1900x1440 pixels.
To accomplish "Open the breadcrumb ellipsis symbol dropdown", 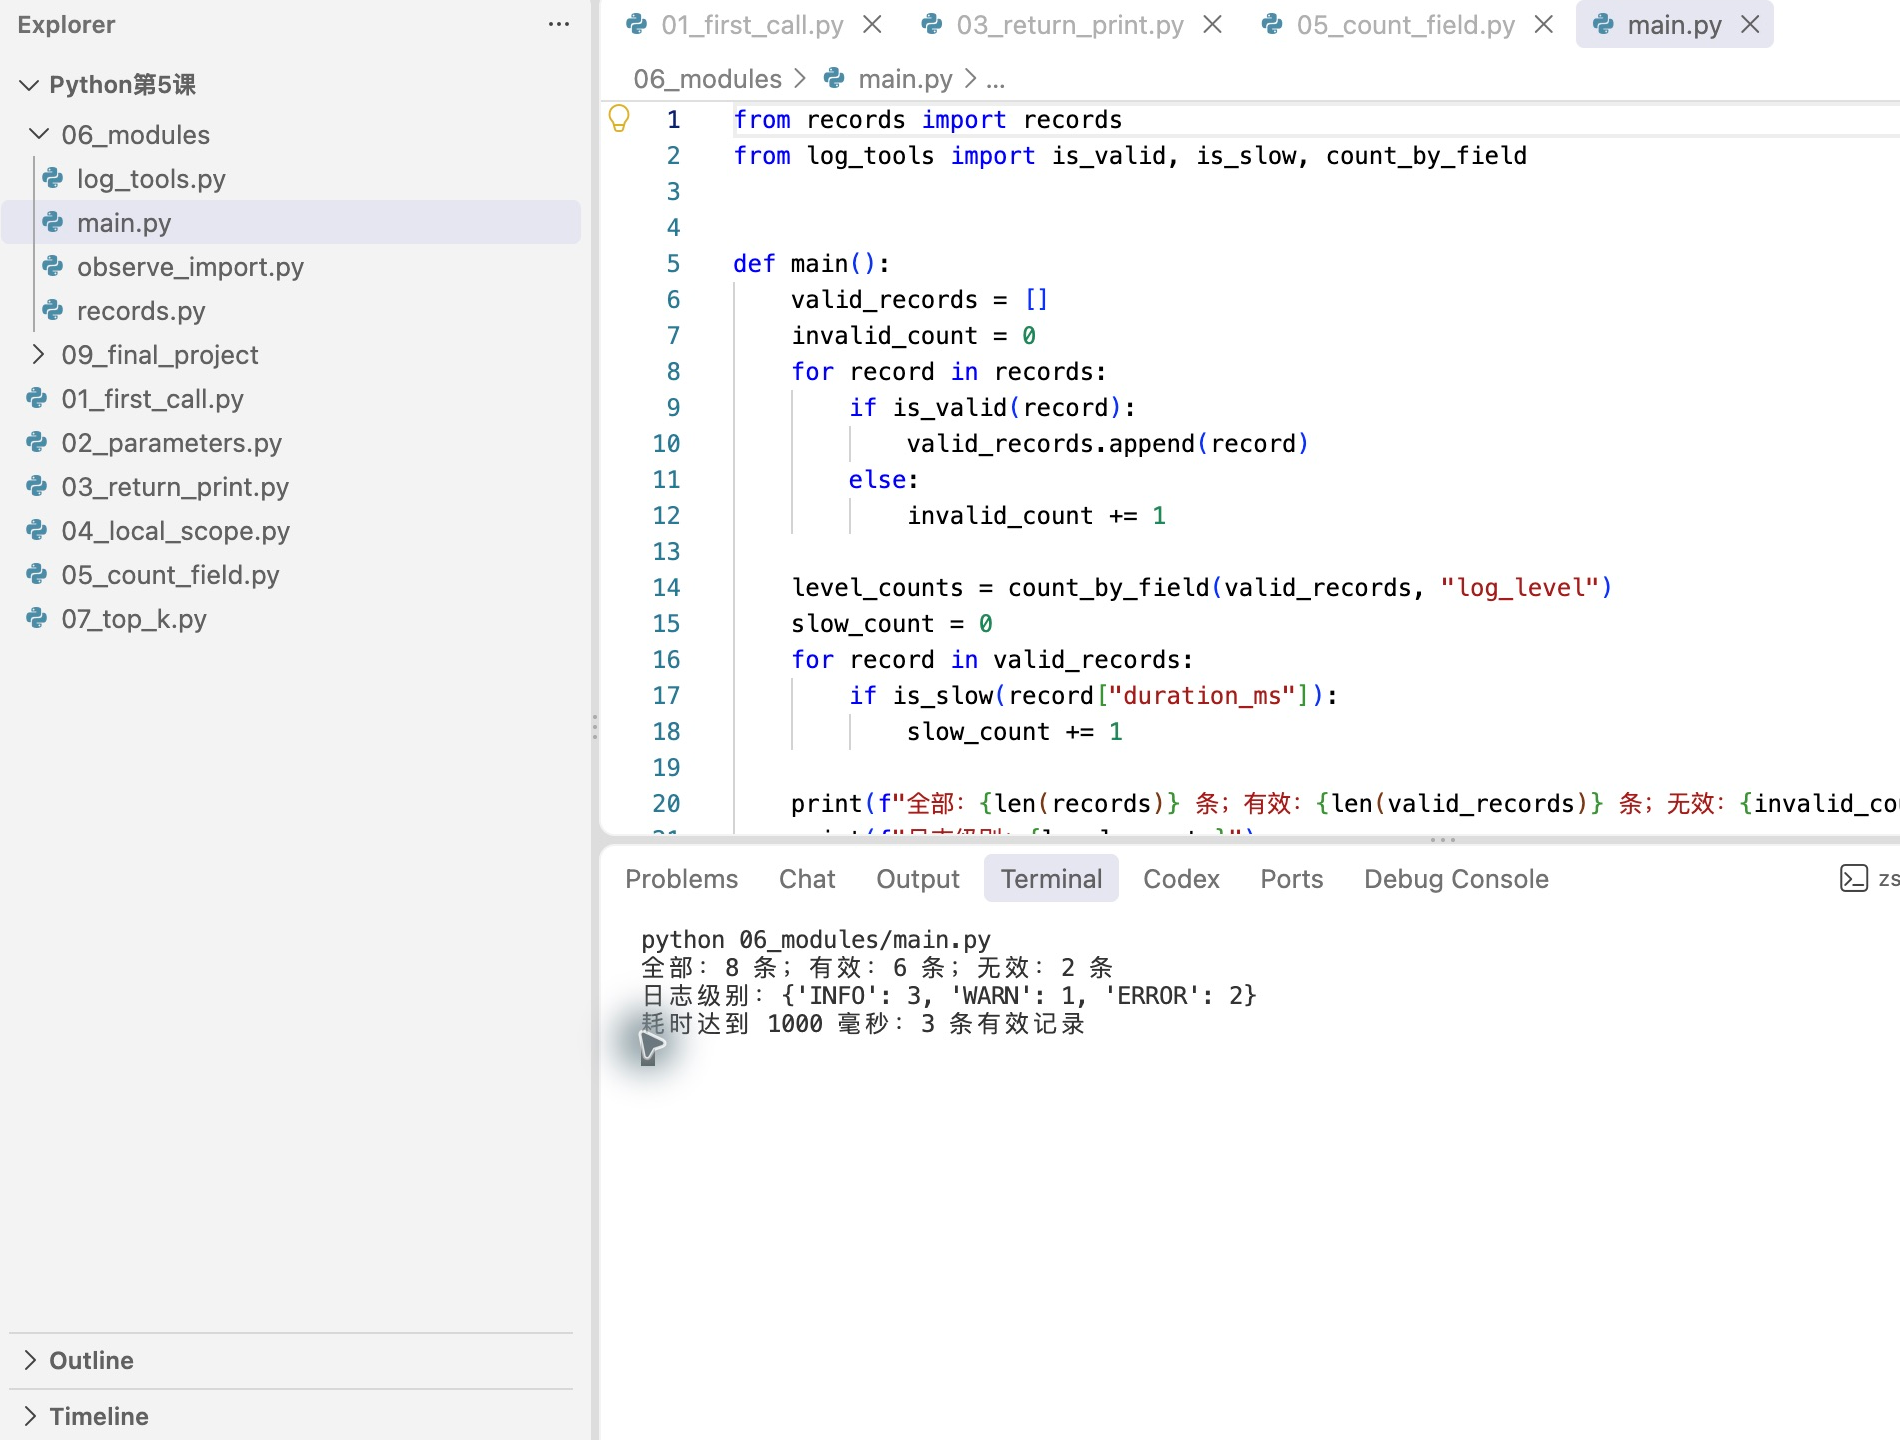I will 995,79.
